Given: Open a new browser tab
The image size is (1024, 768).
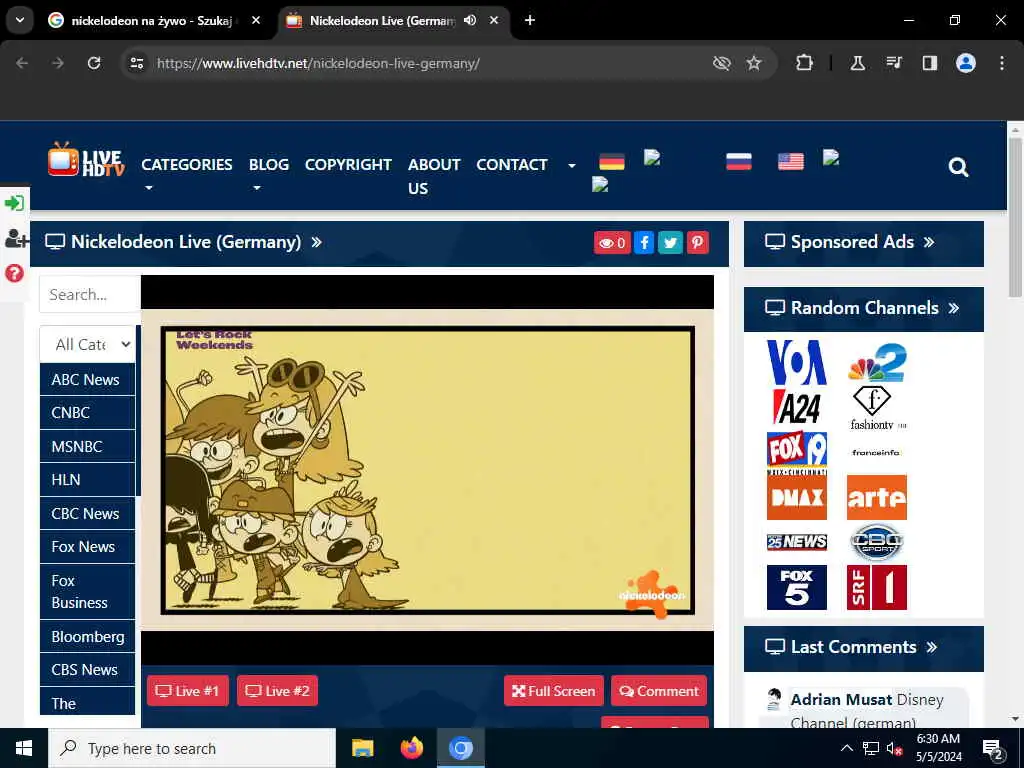Looking at the screenshot, I should click(530, 20).
